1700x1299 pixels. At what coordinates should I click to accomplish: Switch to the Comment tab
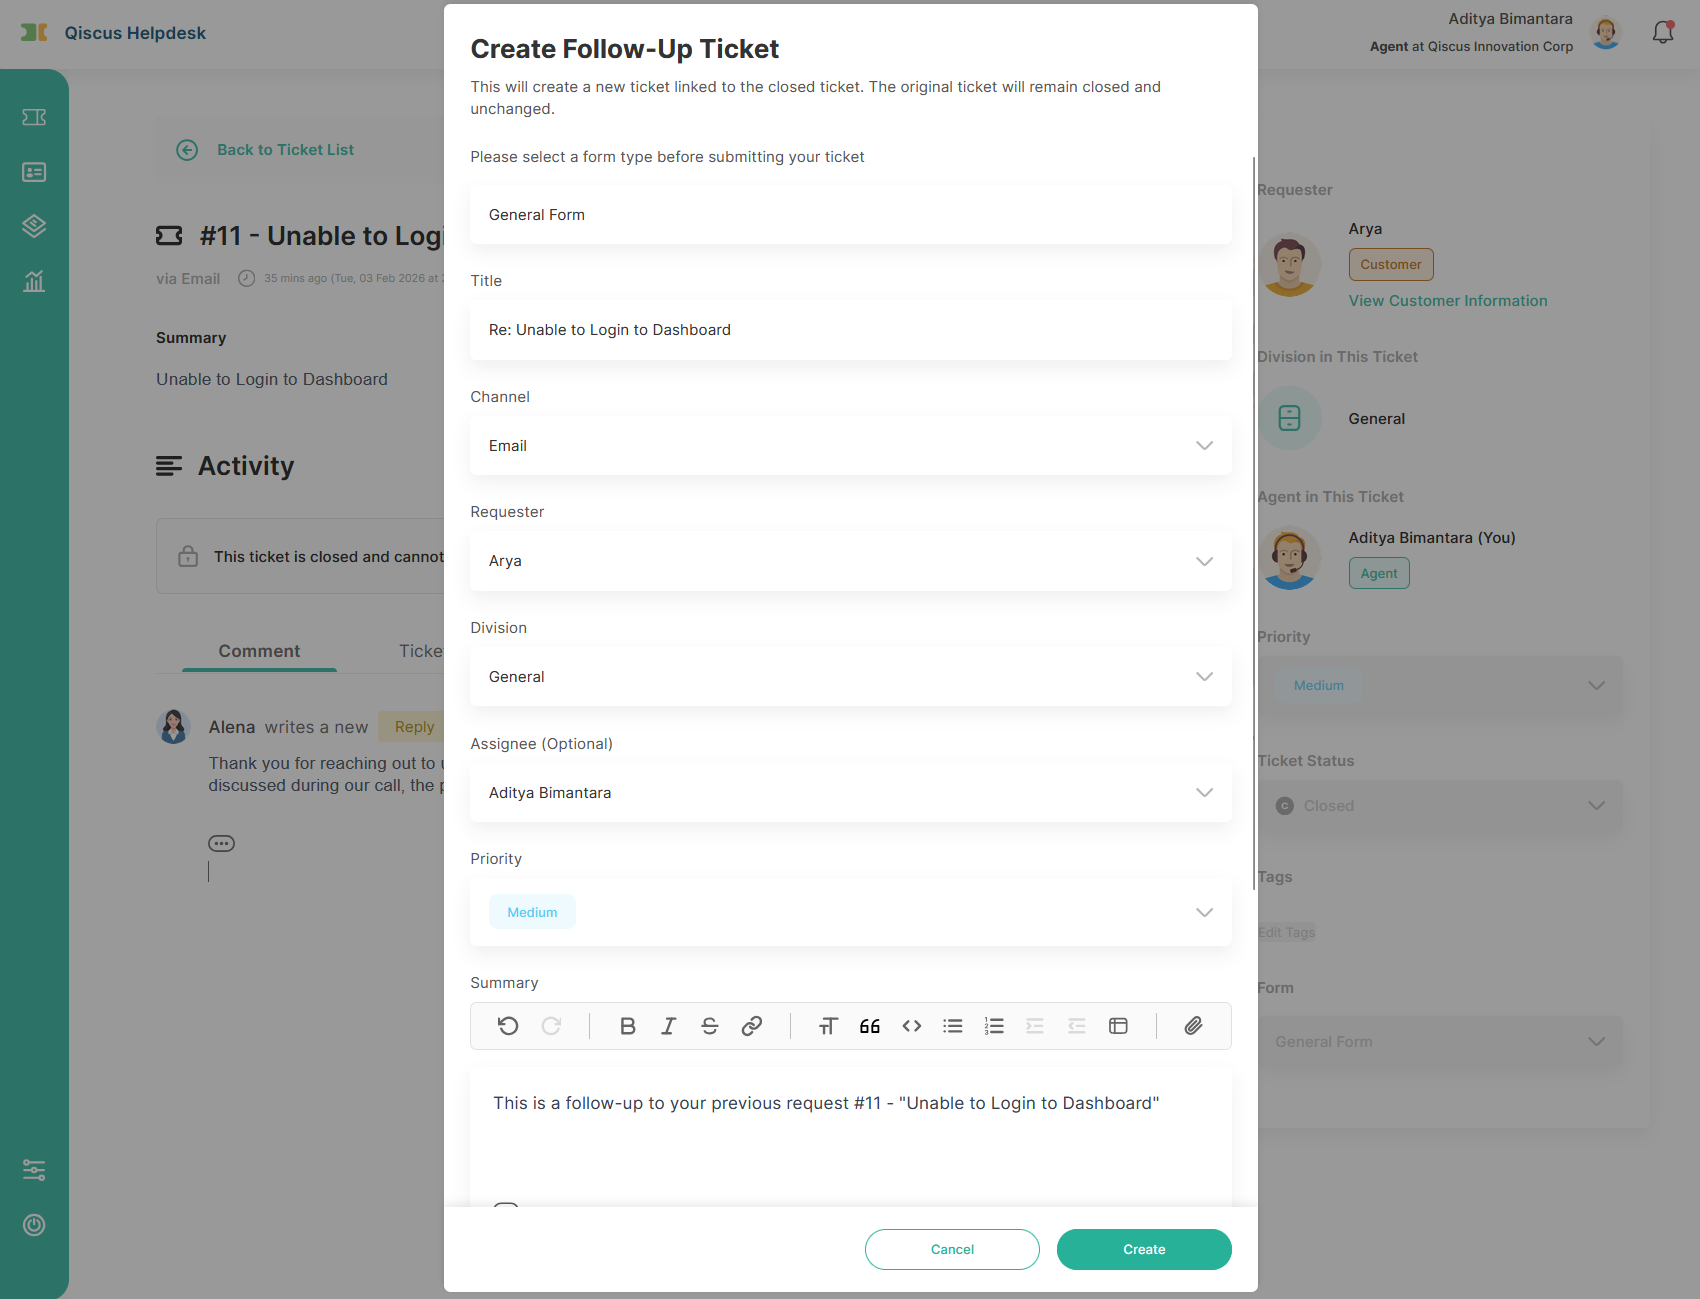tap(259, 651)
